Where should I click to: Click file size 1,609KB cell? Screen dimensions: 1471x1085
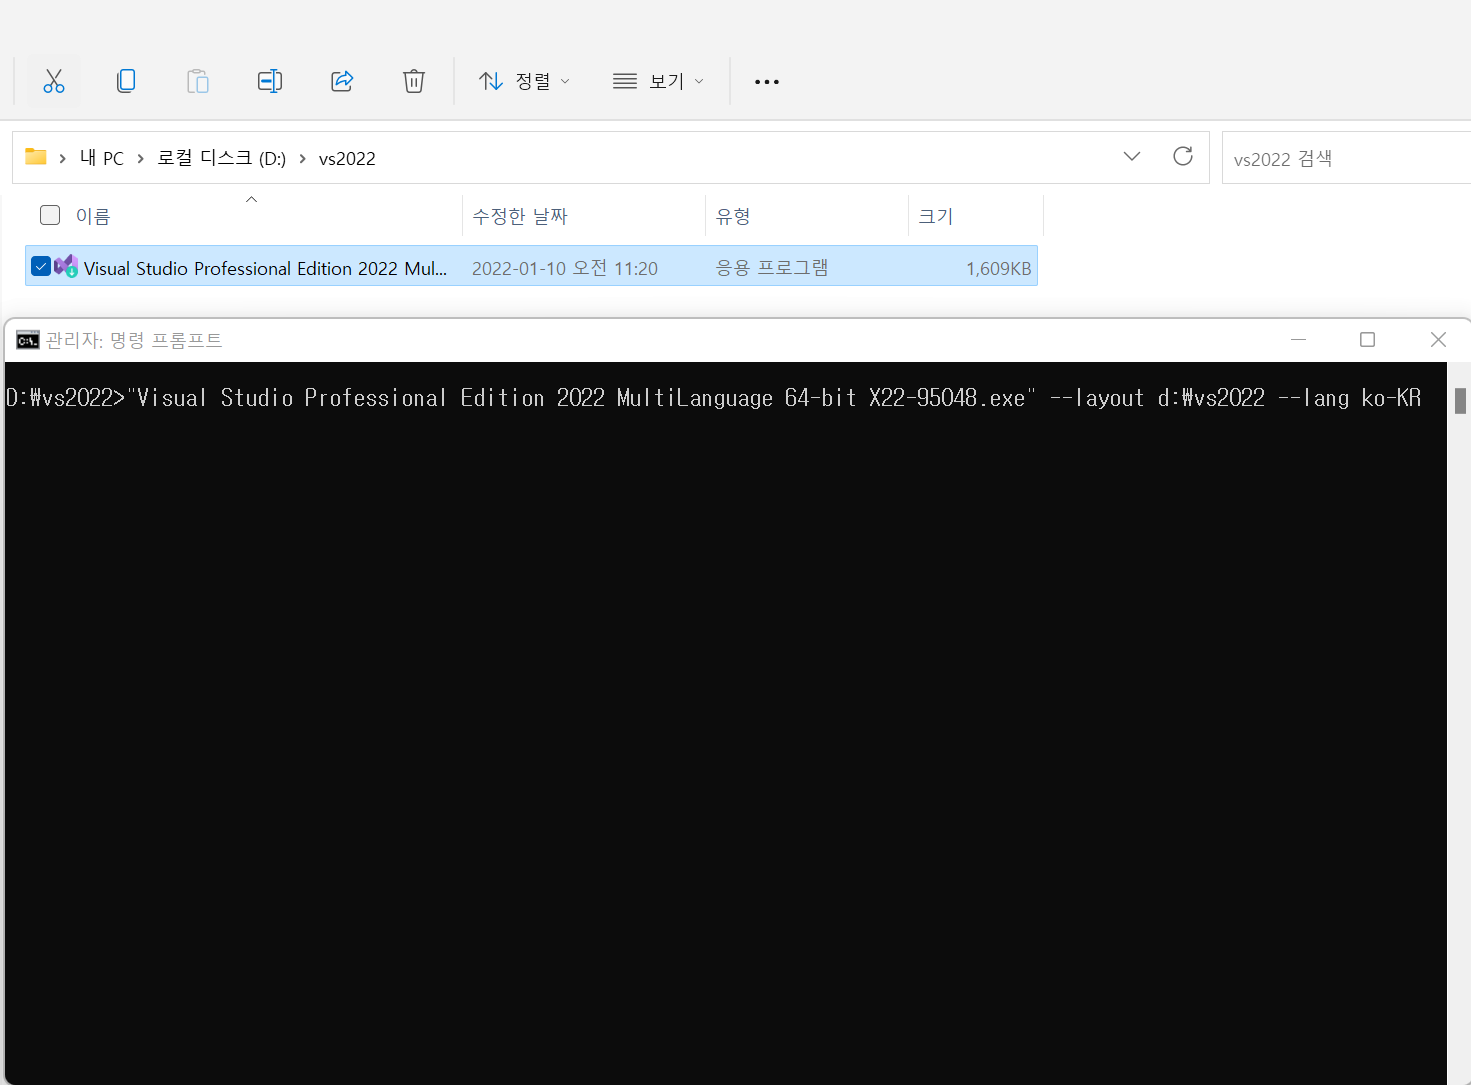998,268
